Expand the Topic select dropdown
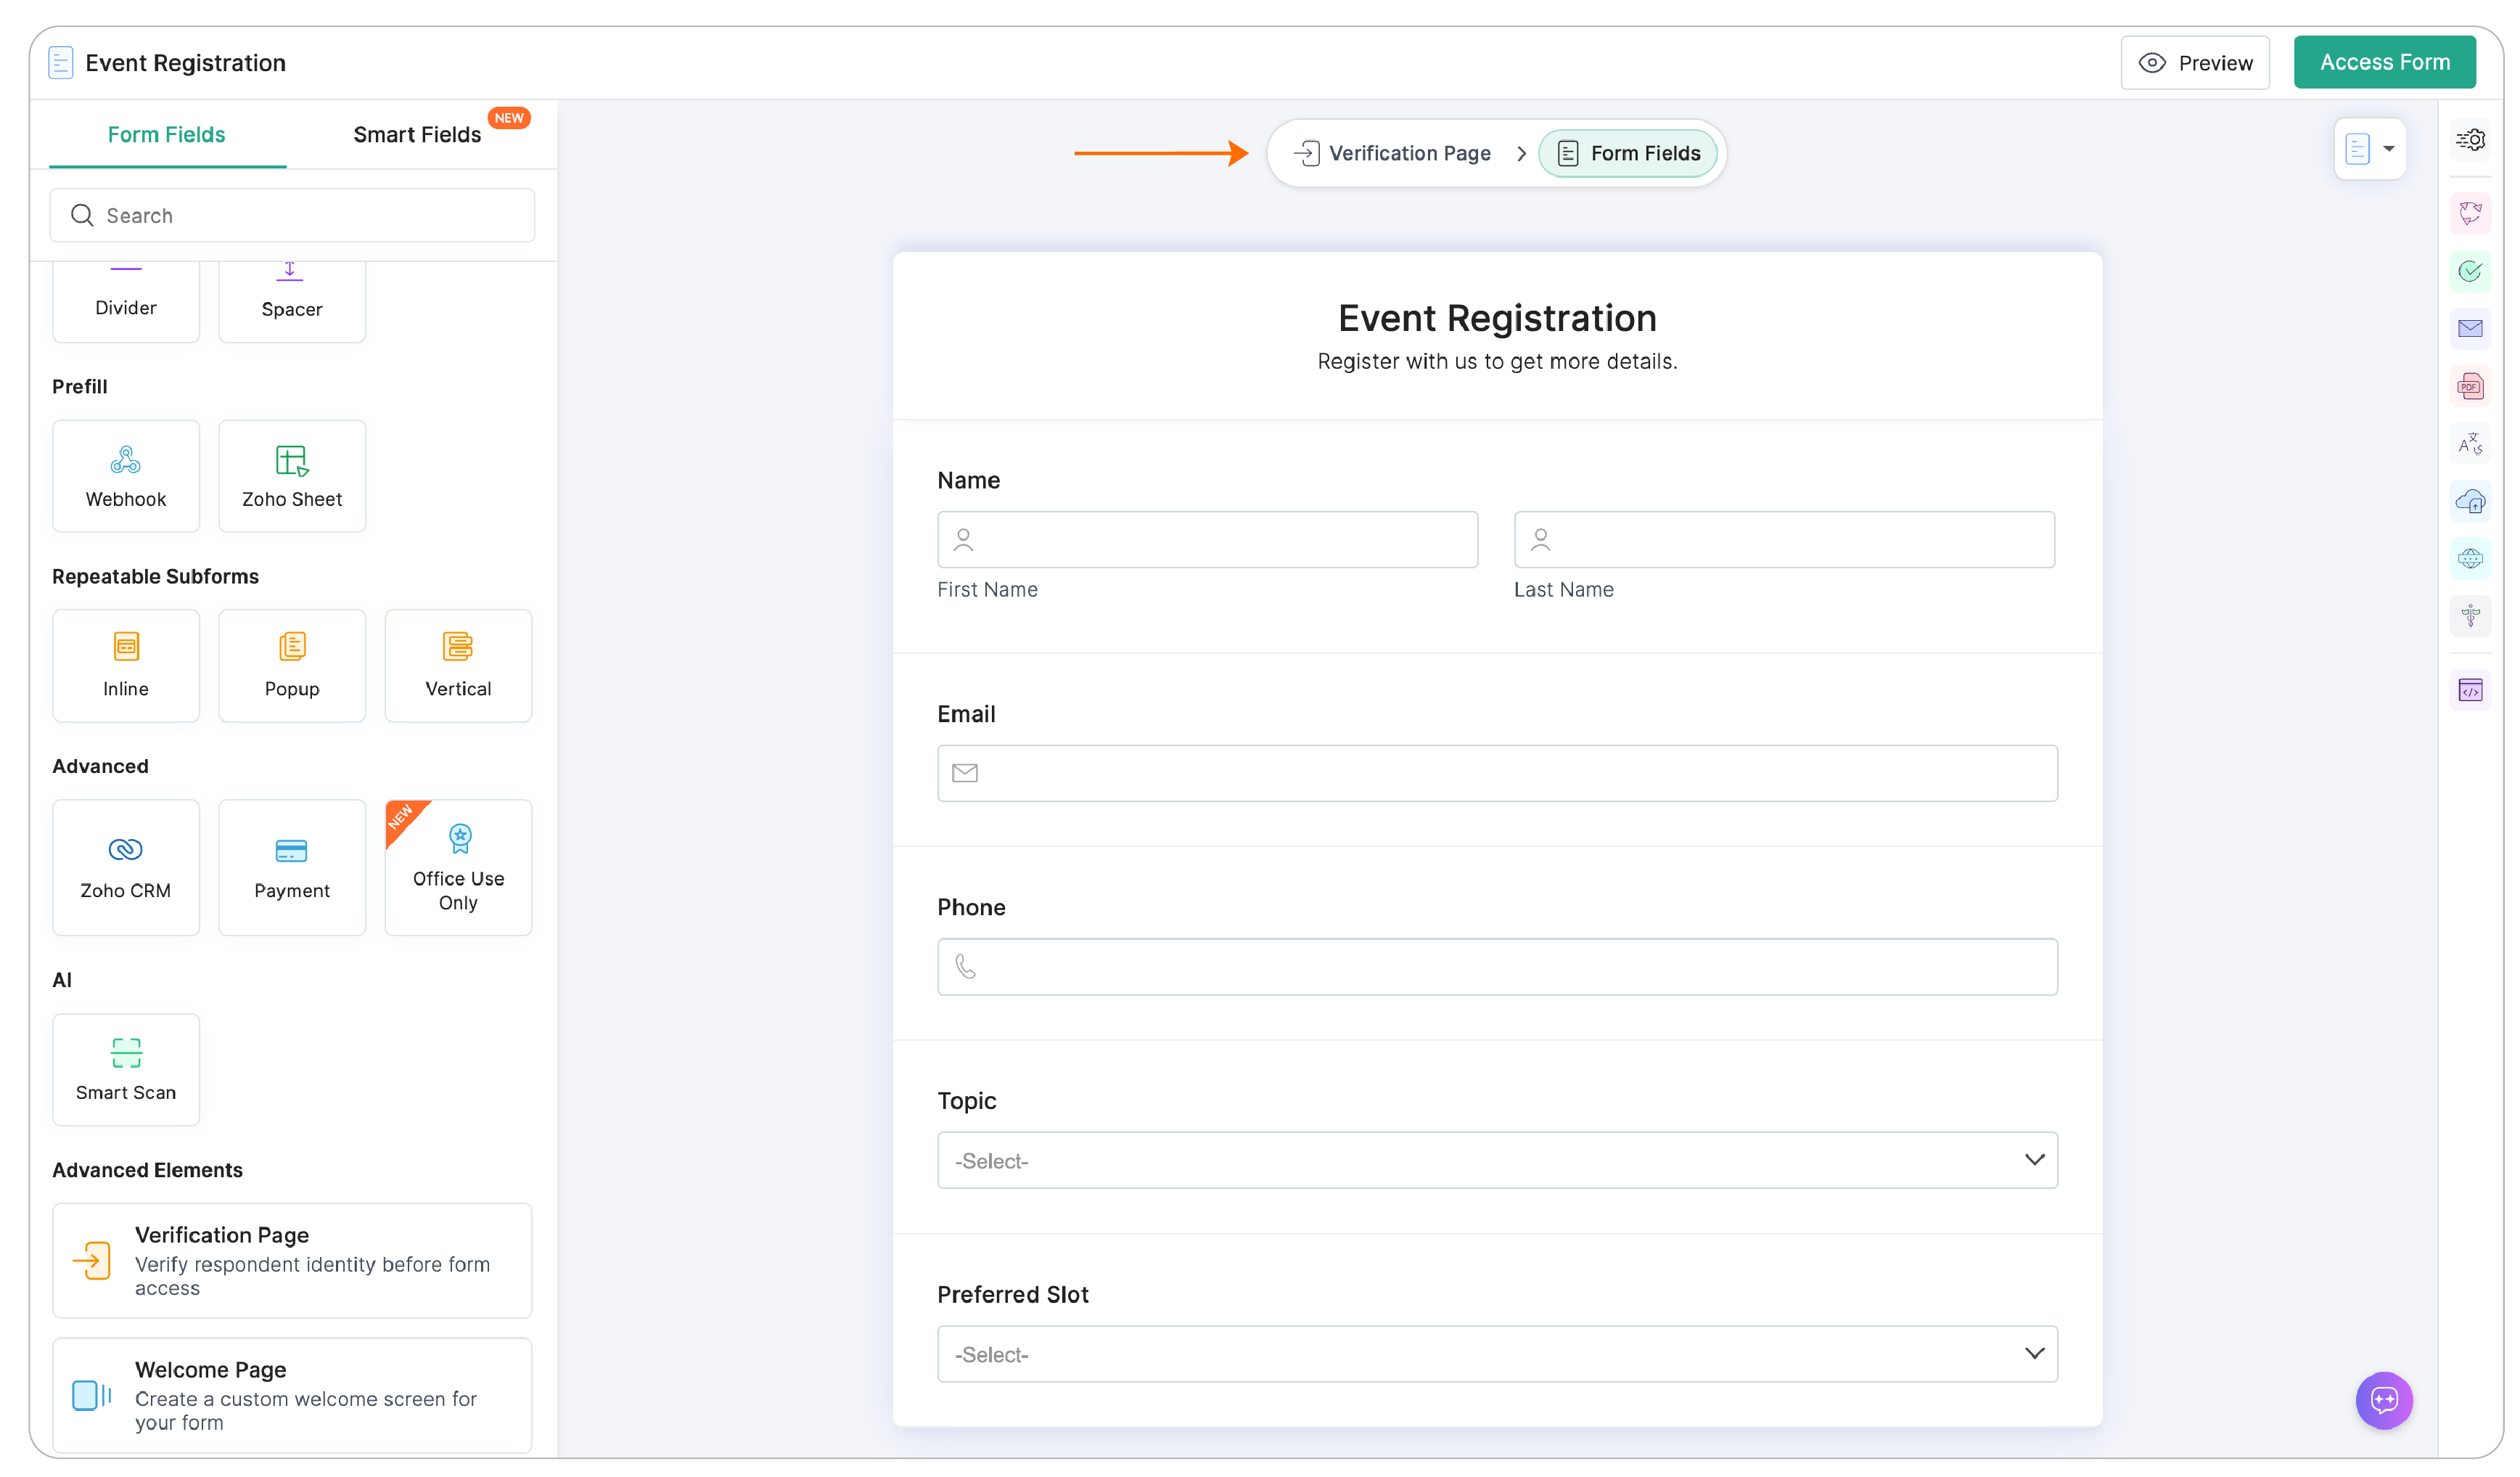Screen dimensions: 2520x1477 (x=1497, y=1160)
